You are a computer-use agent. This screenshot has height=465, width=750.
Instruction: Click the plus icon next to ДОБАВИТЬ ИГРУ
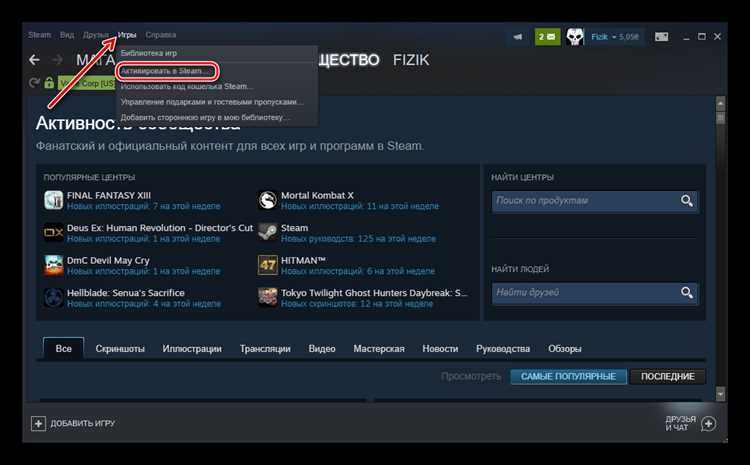(38, 423)
